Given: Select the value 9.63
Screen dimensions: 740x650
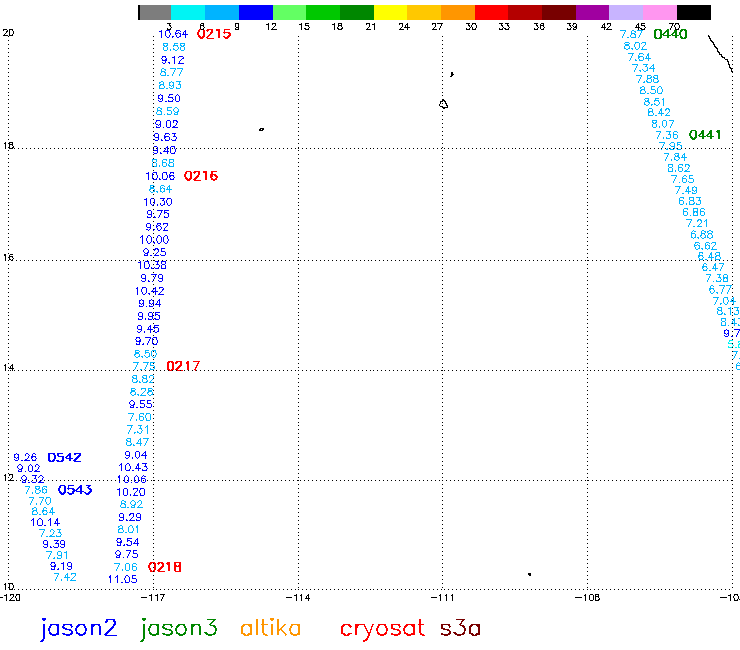Looking at the screenshot, I should pyautogui.click(x=165, y=137).
